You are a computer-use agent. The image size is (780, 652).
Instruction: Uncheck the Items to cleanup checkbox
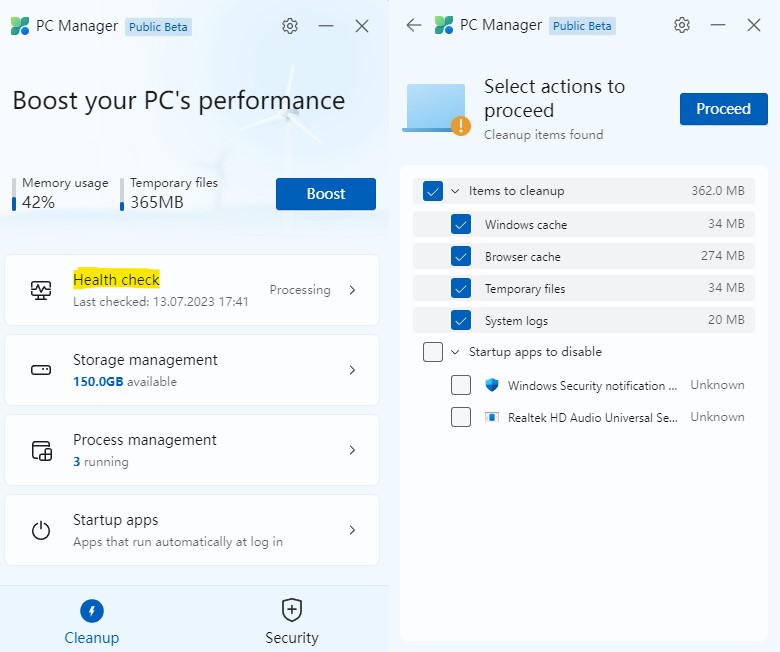(x=433, y=191)
